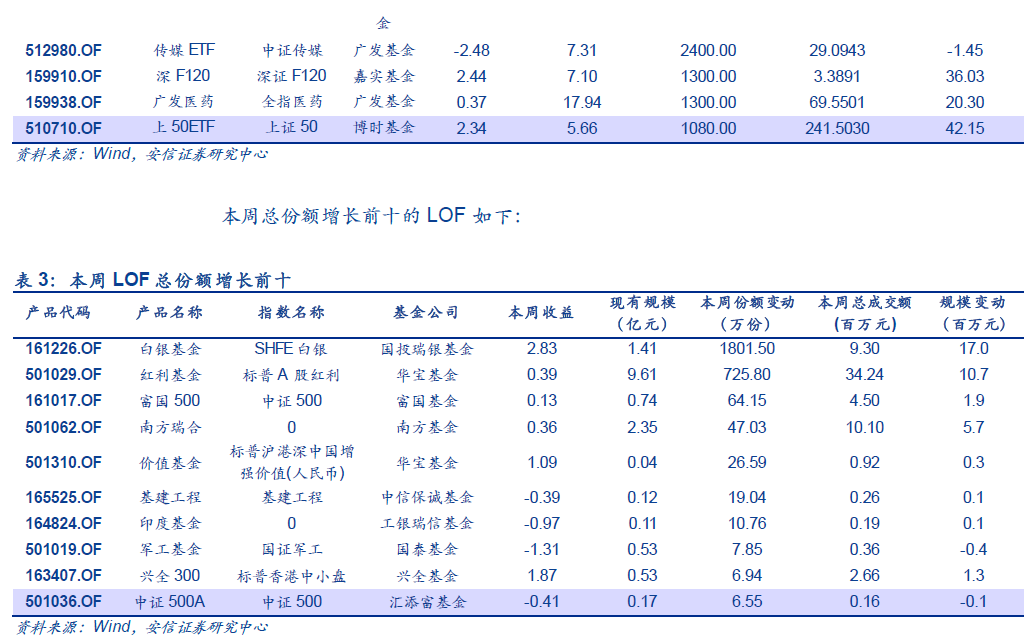Click LOF code 161017.OF
Screen dimensions: 1030x639
63,401
